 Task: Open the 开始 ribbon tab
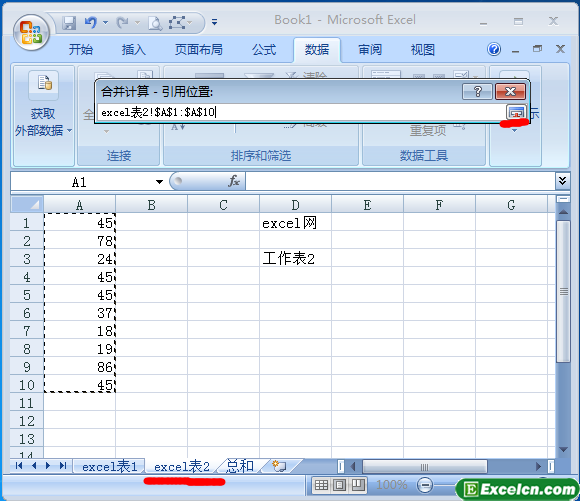(x=81, y=49)
